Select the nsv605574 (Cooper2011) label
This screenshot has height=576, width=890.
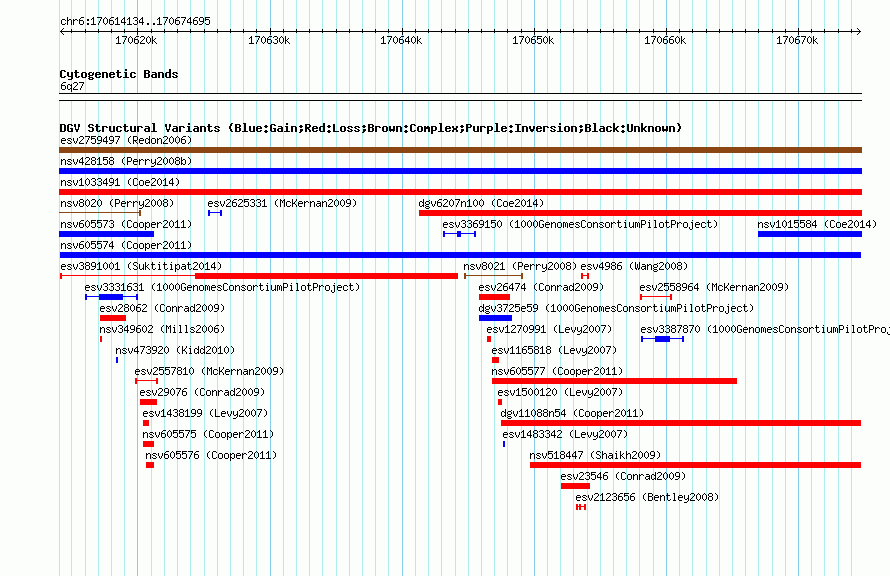click(x=126, y=245)
